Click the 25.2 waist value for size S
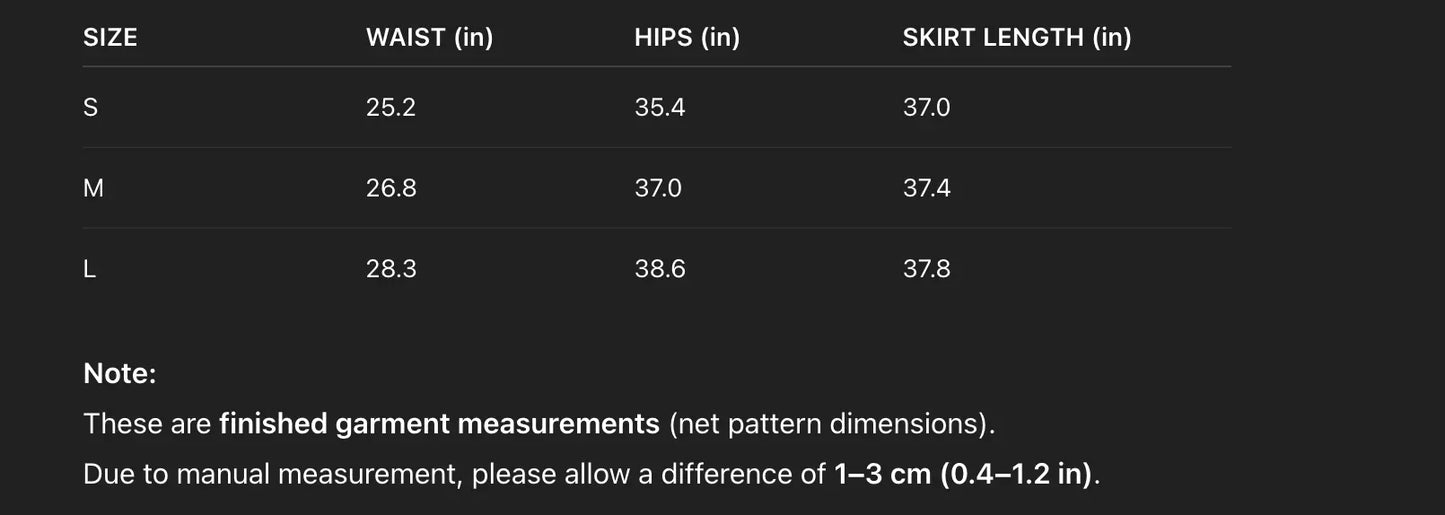 coord(391,108)
